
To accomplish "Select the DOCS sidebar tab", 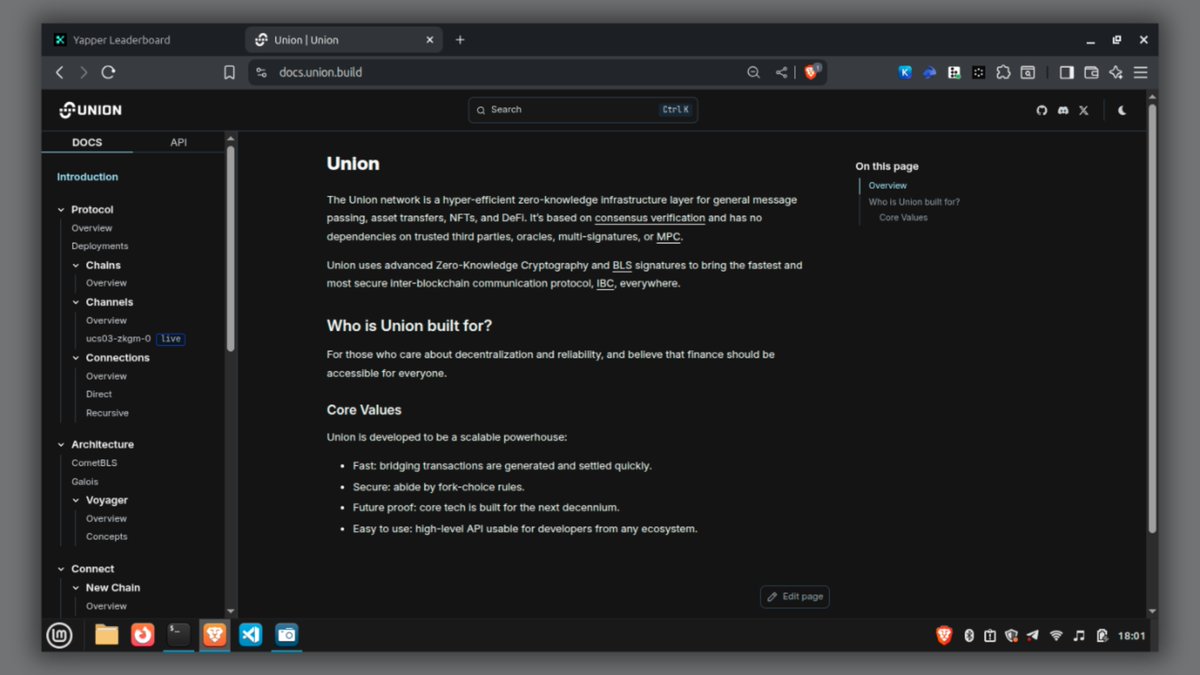I will pos(87,142).
